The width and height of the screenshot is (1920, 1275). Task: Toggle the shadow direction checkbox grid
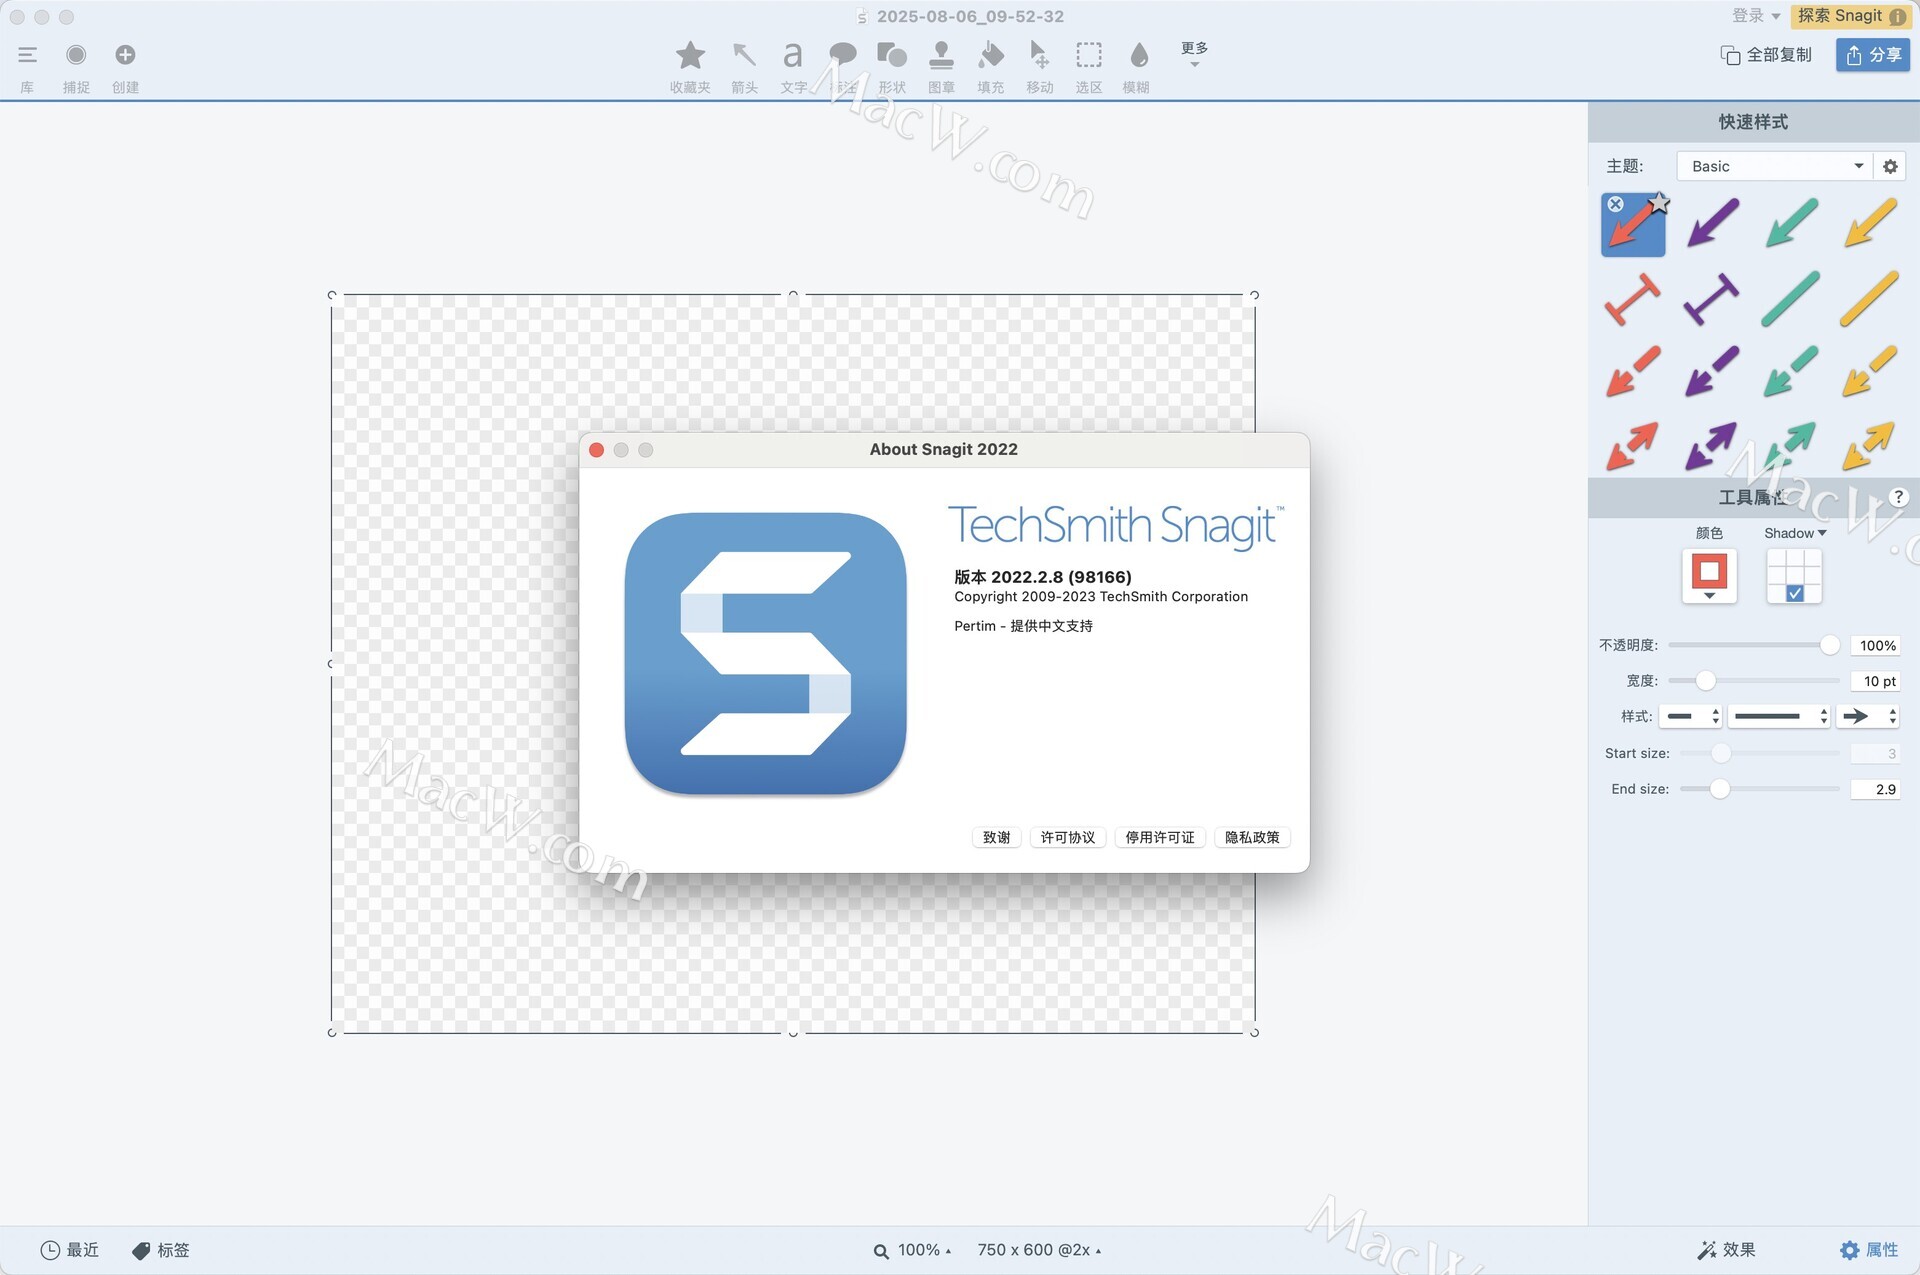click(x=1794, y=576)
